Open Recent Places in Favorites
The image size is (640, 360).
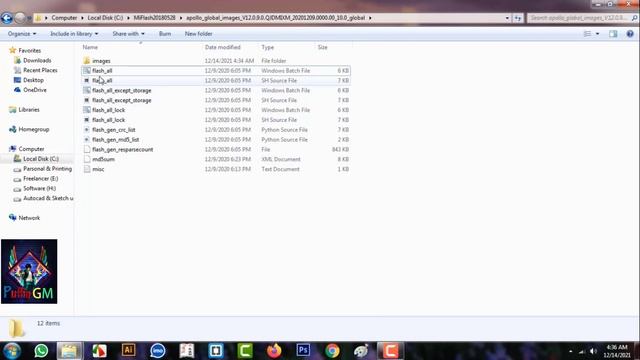(x=40, y=70)
